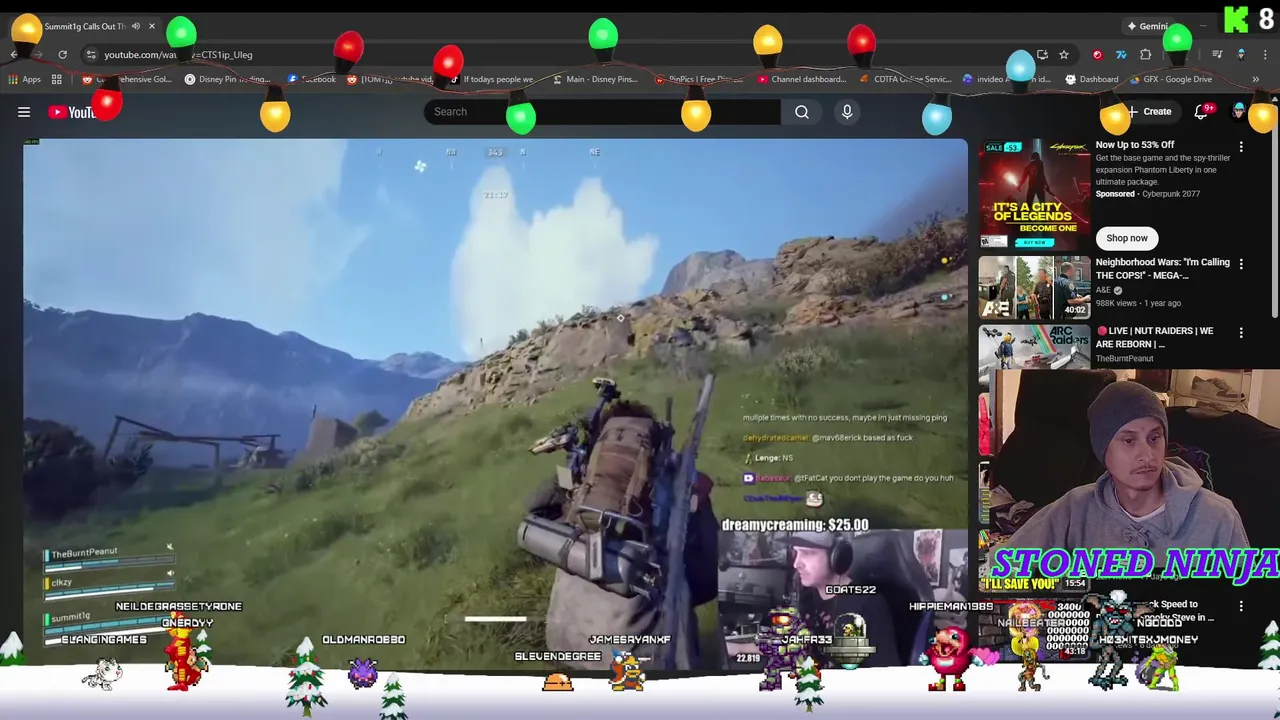Open 'Now Up to 53% Off' ad title
Image resolution: width=1280 pixels, height=720 pixels.
[1134, 145]
